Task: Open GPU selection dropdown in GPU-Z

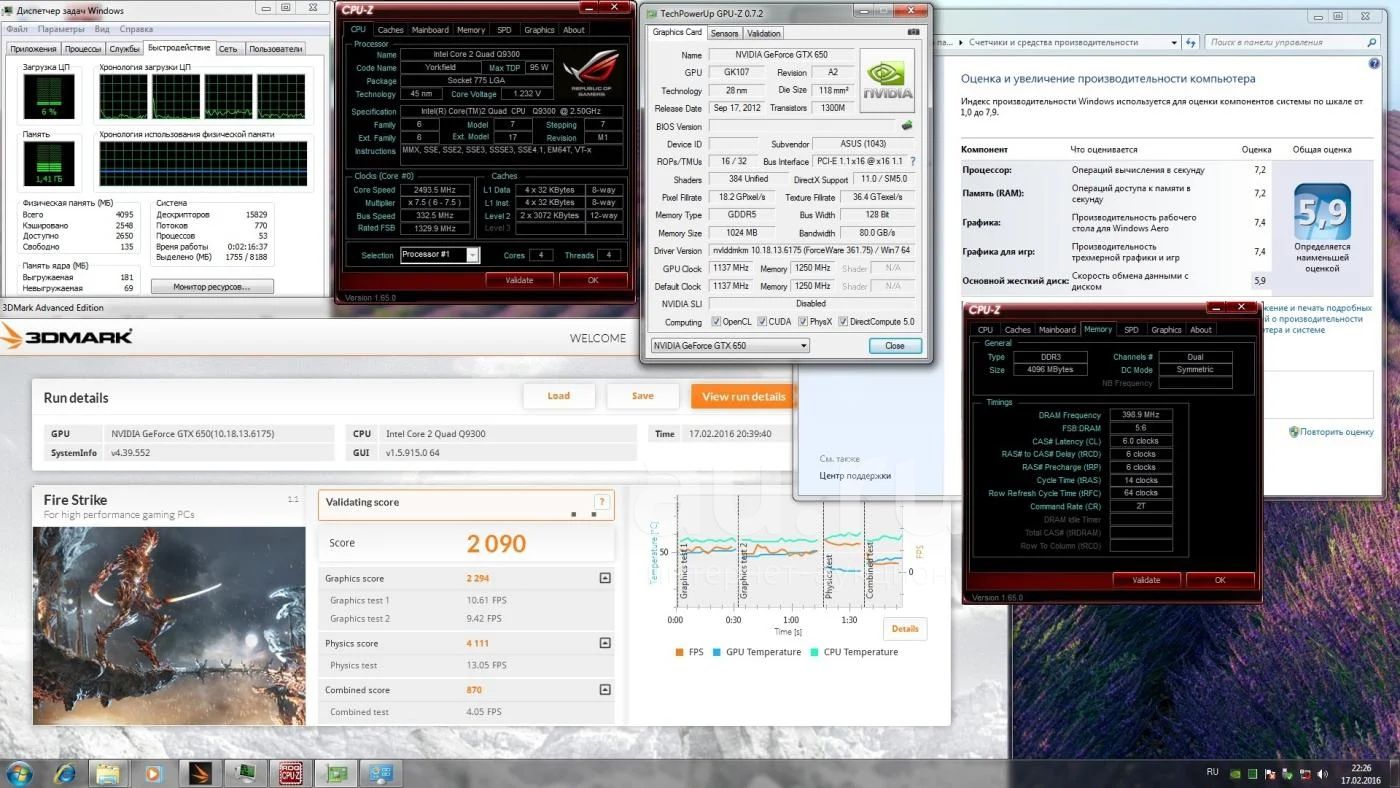Action: coord(729,346)
